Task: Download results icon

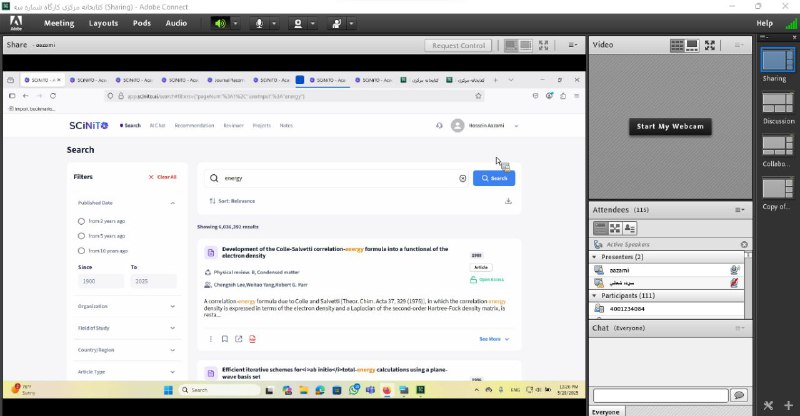Action: (x=508, y=201)
